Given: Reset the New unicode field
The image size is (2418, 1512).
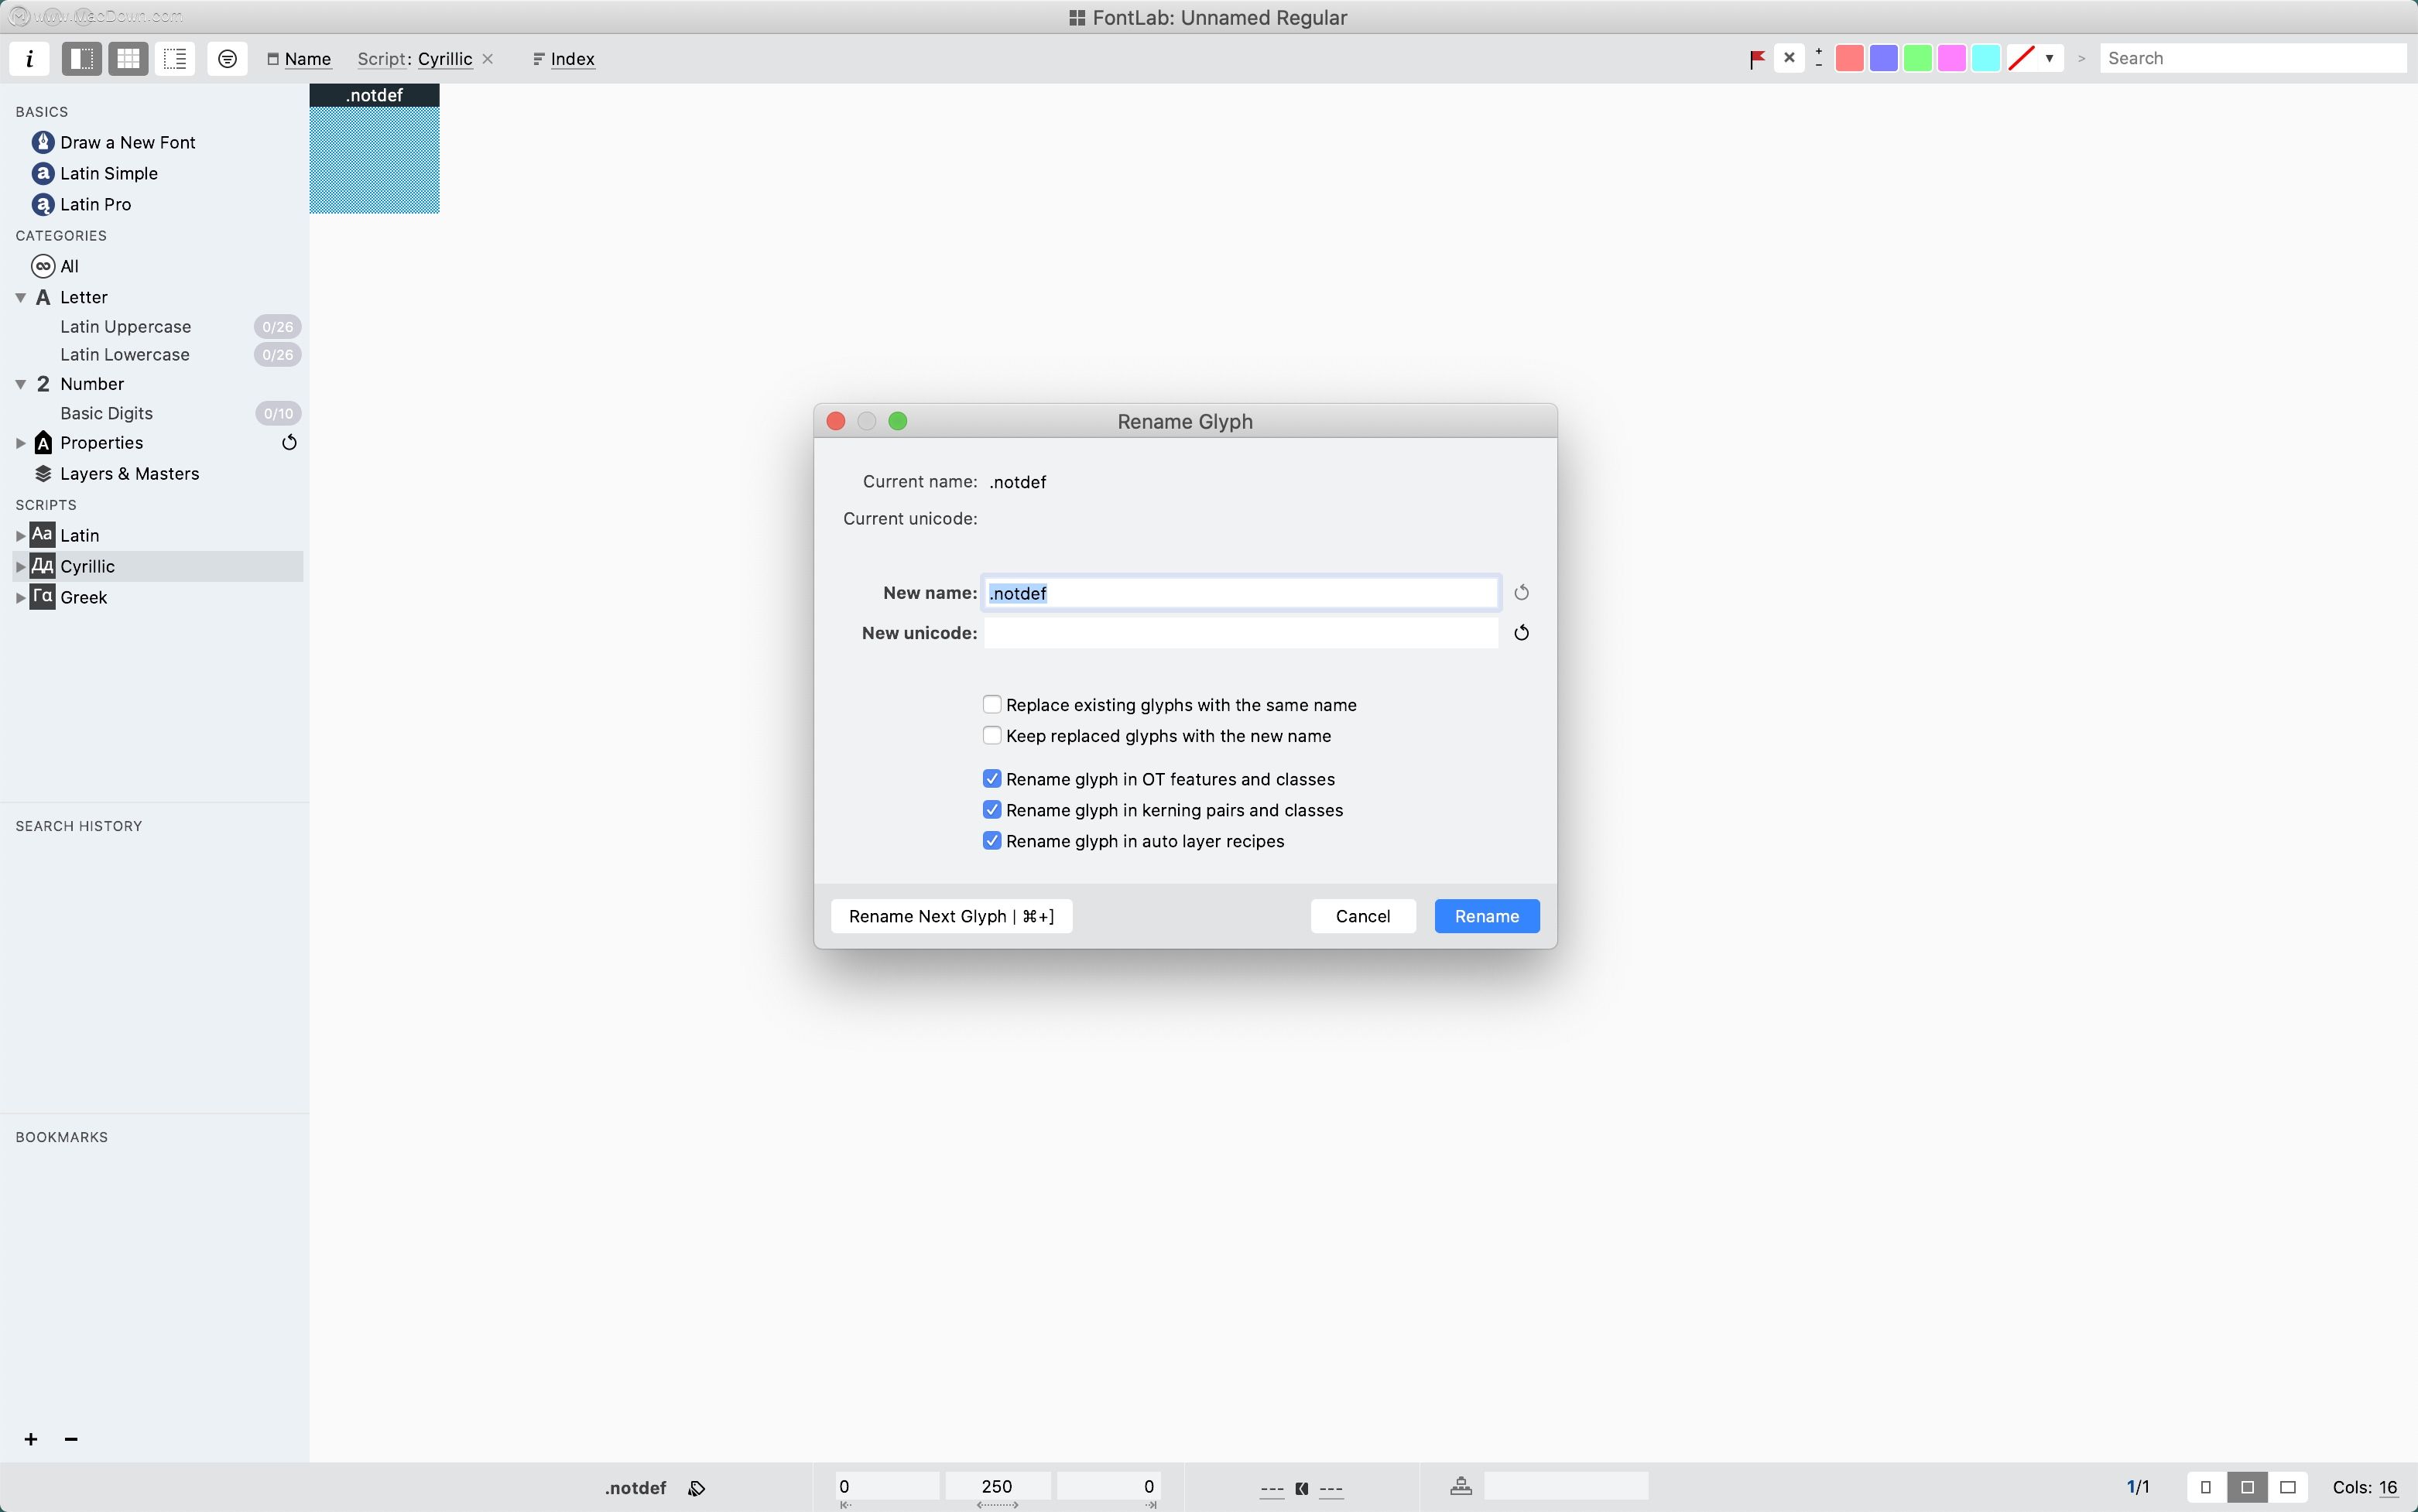Looking at the screenshot, I should [x=1521, y=633].
